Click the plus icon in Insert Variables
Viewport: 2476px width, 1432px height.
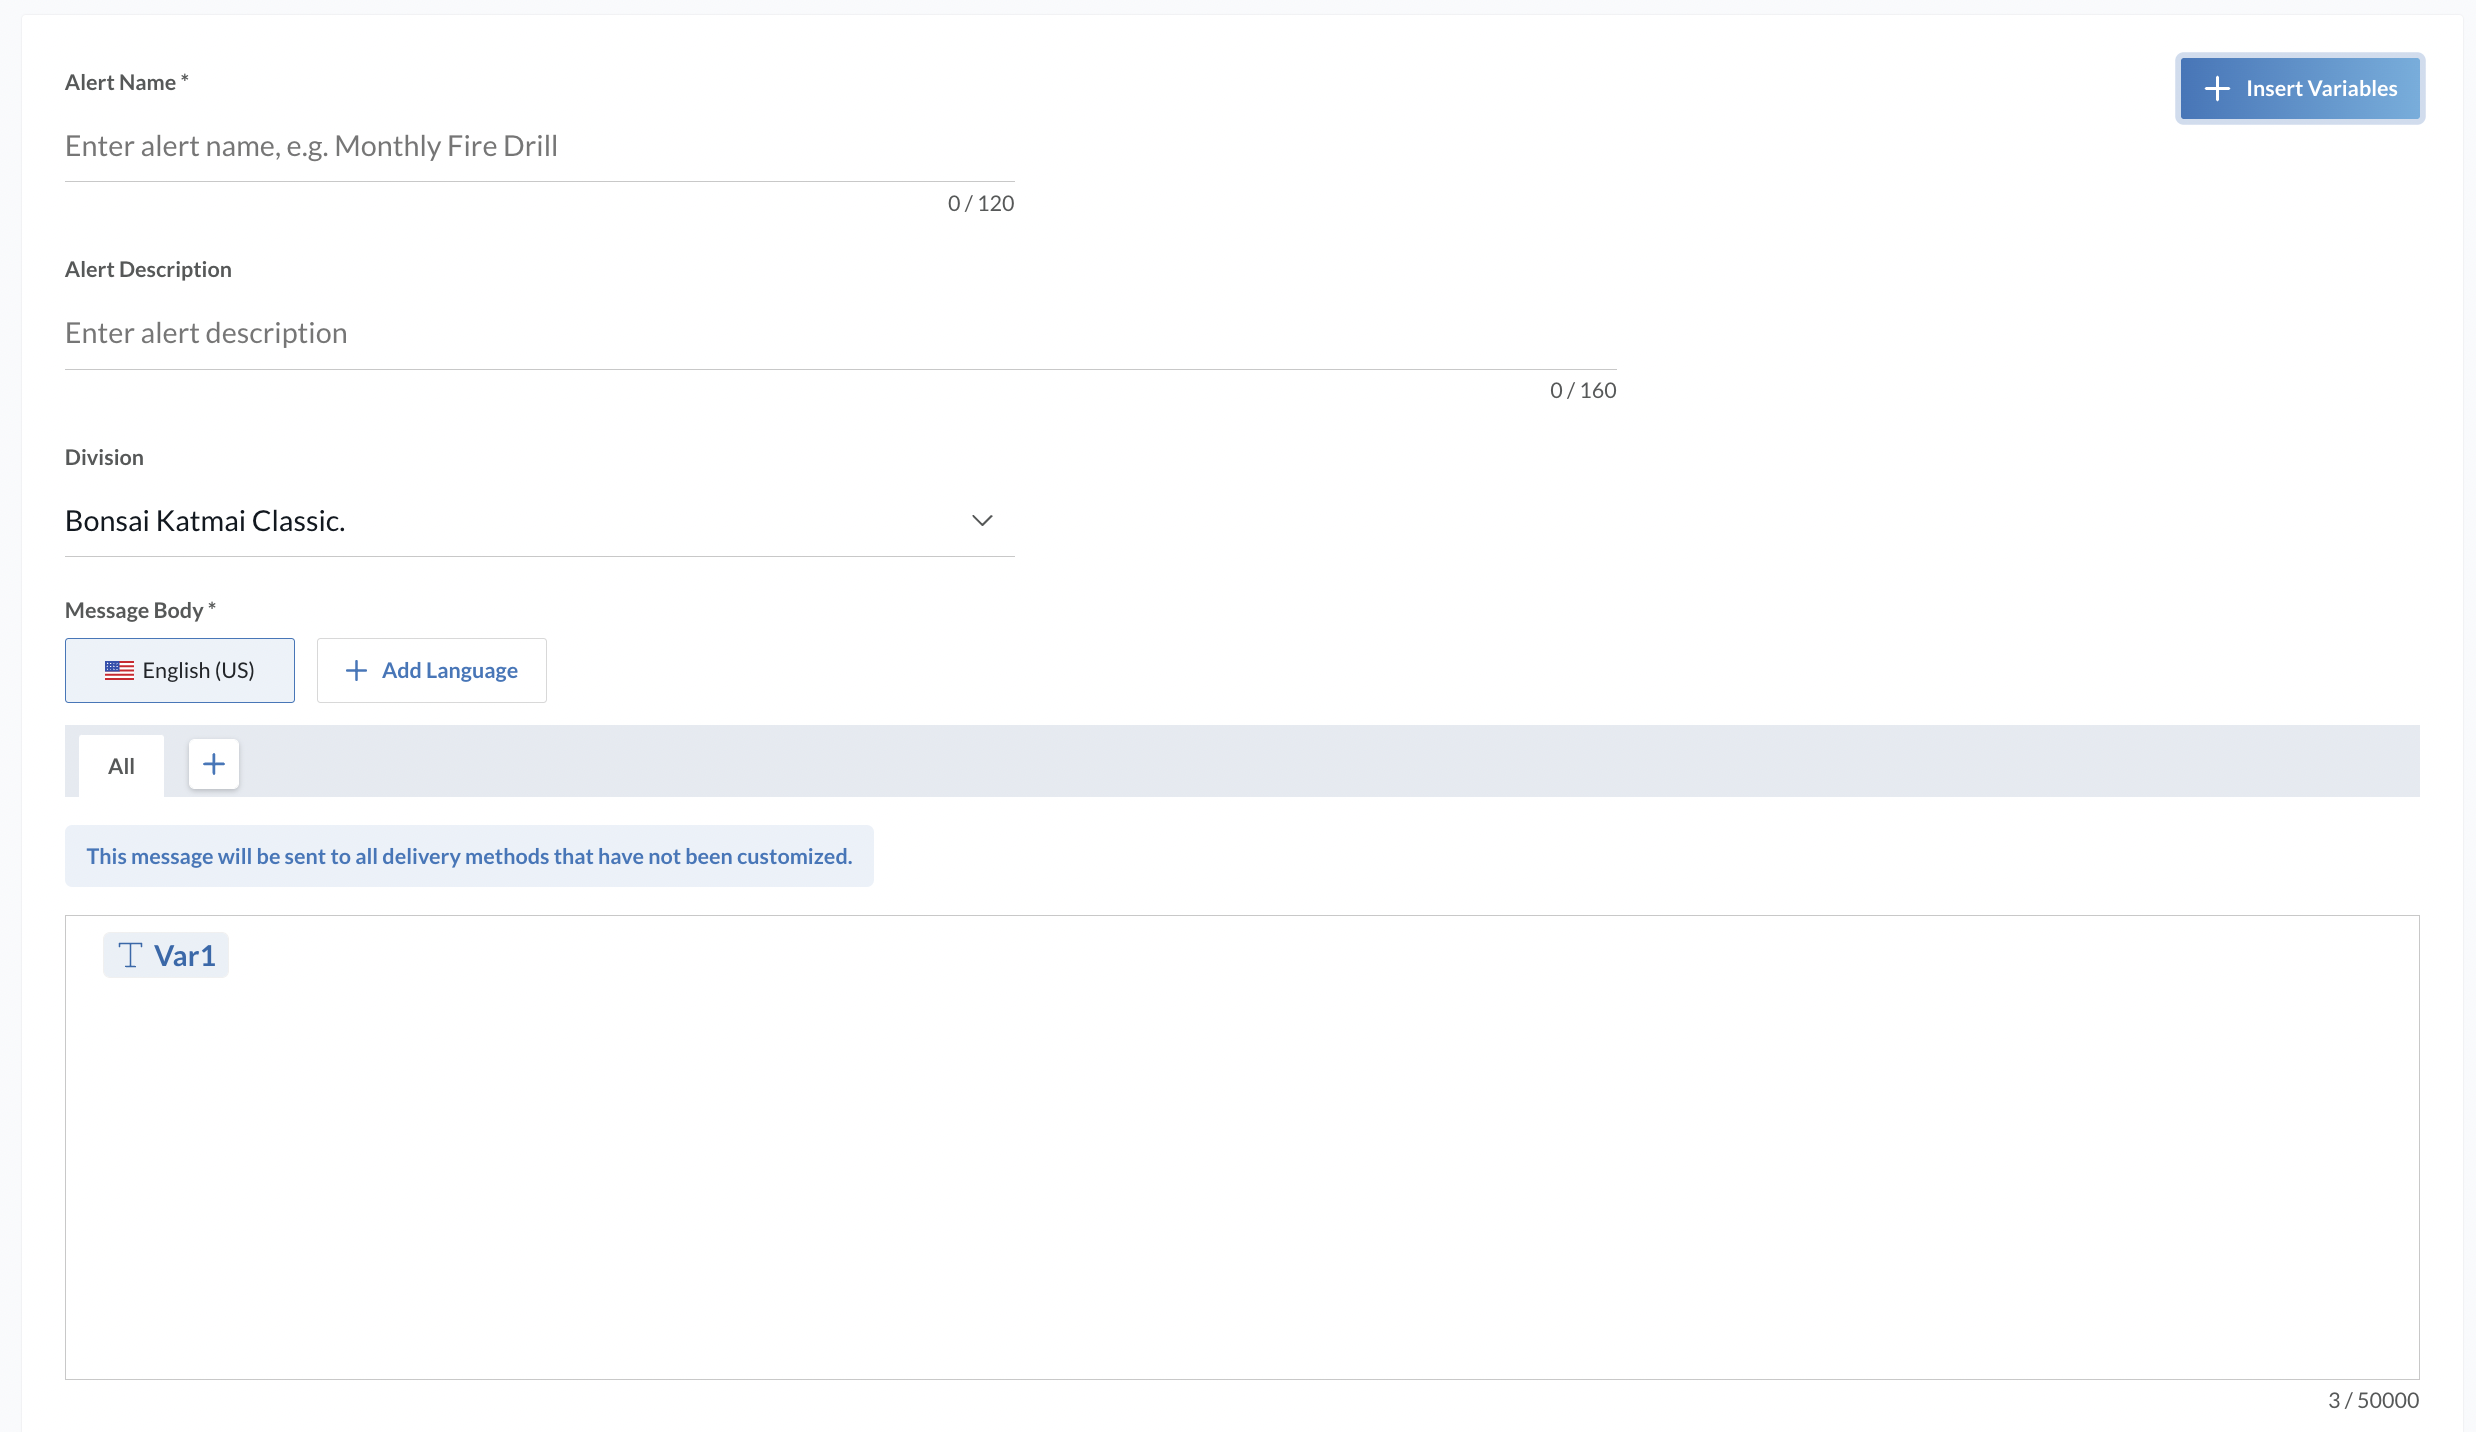(2217, 88)
